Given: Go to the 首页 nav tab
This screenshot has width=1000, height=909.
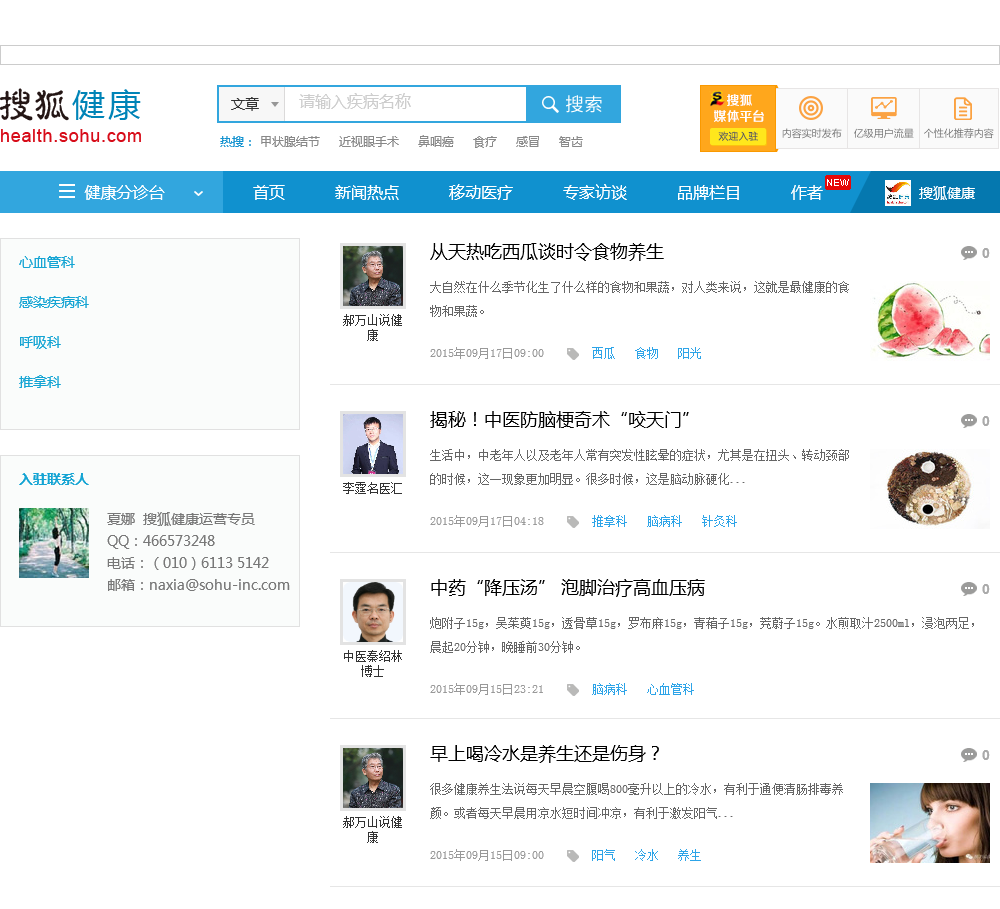Looking at the screenshot, I should click(x=268, y=192).
